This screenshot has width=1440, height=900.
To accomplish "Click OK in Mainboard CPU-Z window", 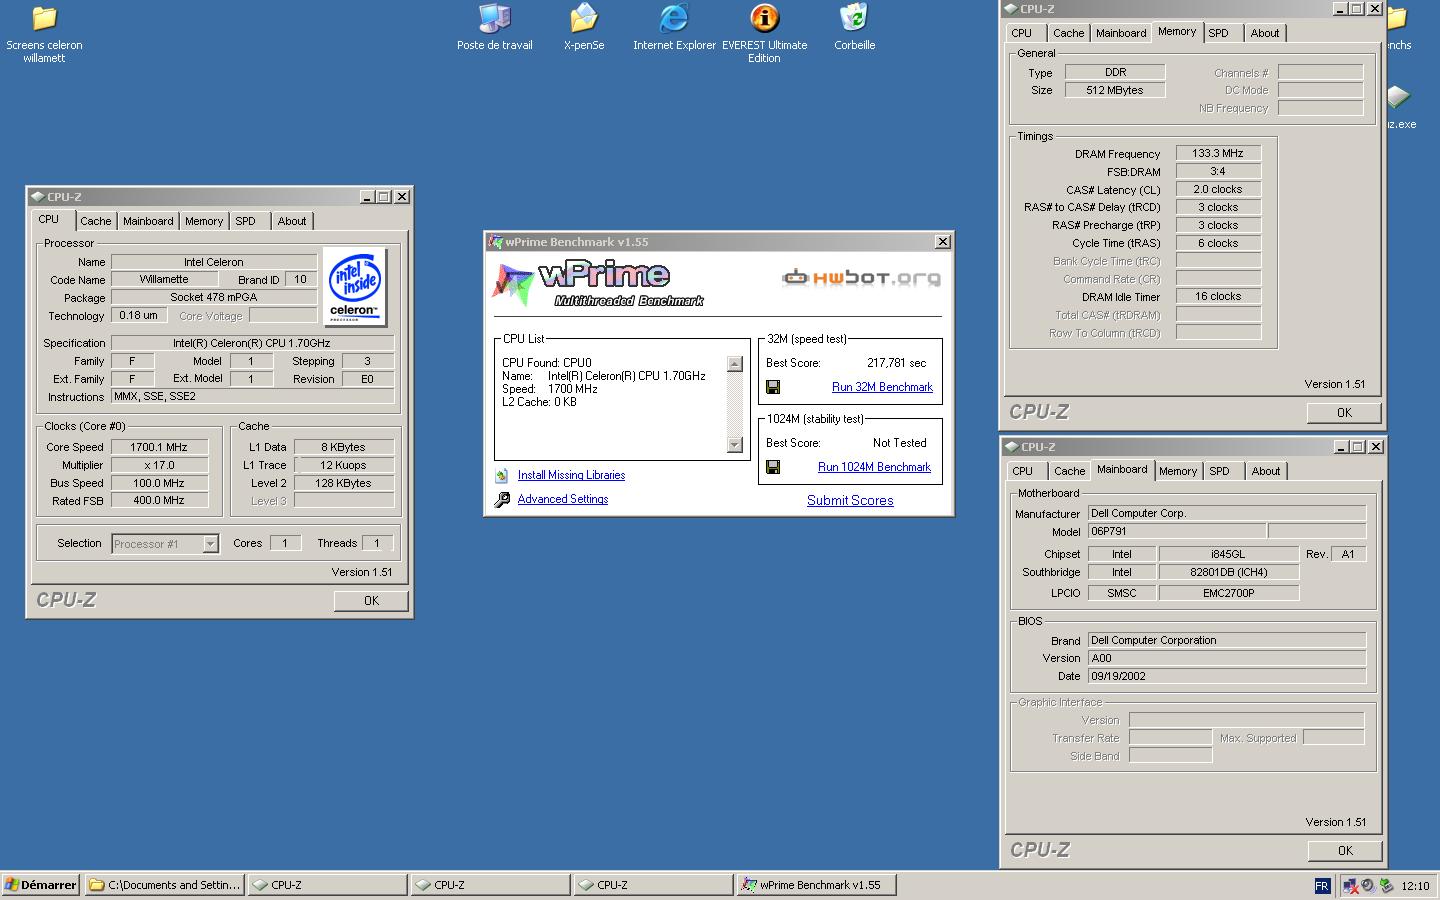I will coord(1345,851).
